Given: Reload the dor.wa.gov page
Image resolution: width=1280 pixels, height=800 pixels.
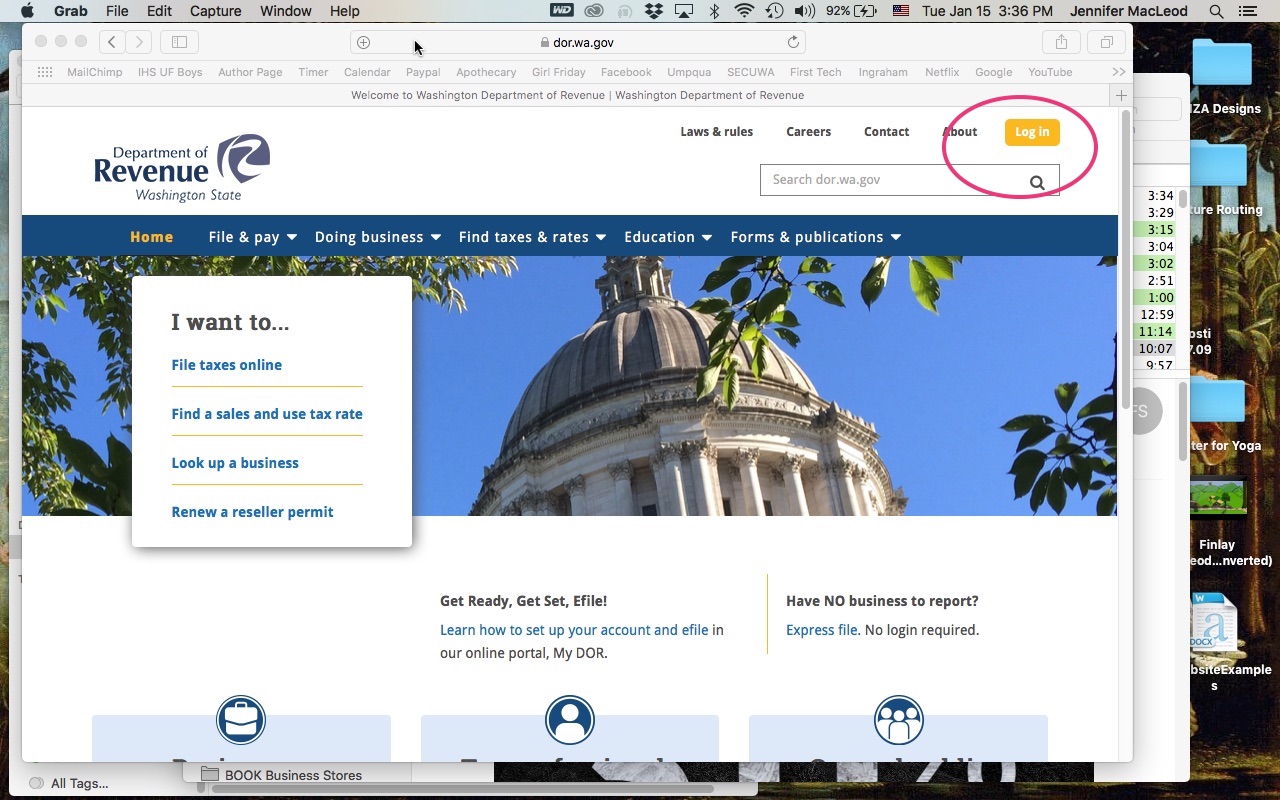Looking at the screenshot, I should 793,42.
